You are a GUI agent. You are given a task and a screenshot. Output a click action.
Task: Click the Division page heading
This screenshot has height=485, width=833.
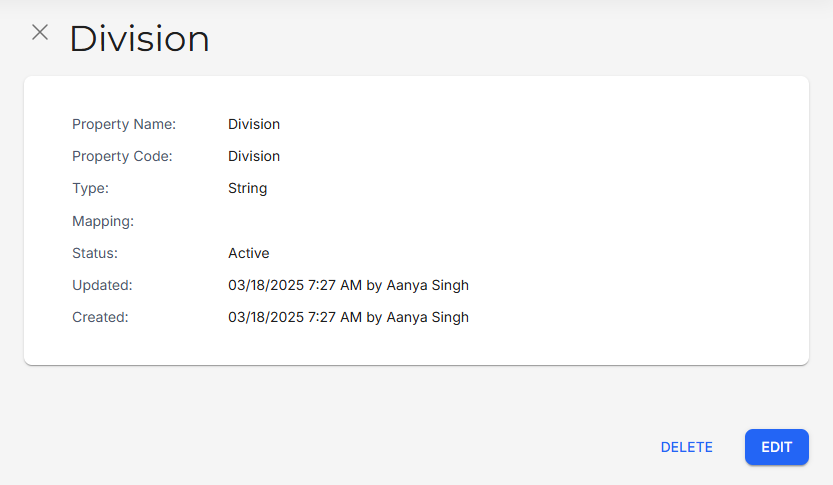click(139, 39)
